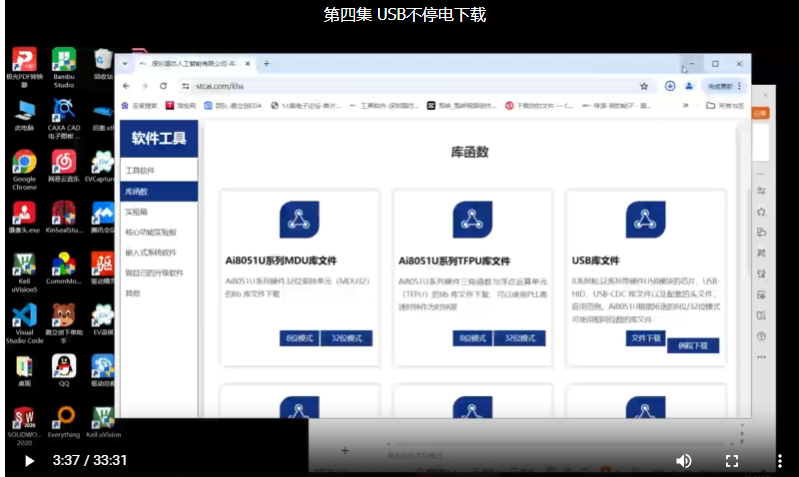799x477 pixels.
Task: Click Chrome's back navigation arrow
Action: [126, 86]
